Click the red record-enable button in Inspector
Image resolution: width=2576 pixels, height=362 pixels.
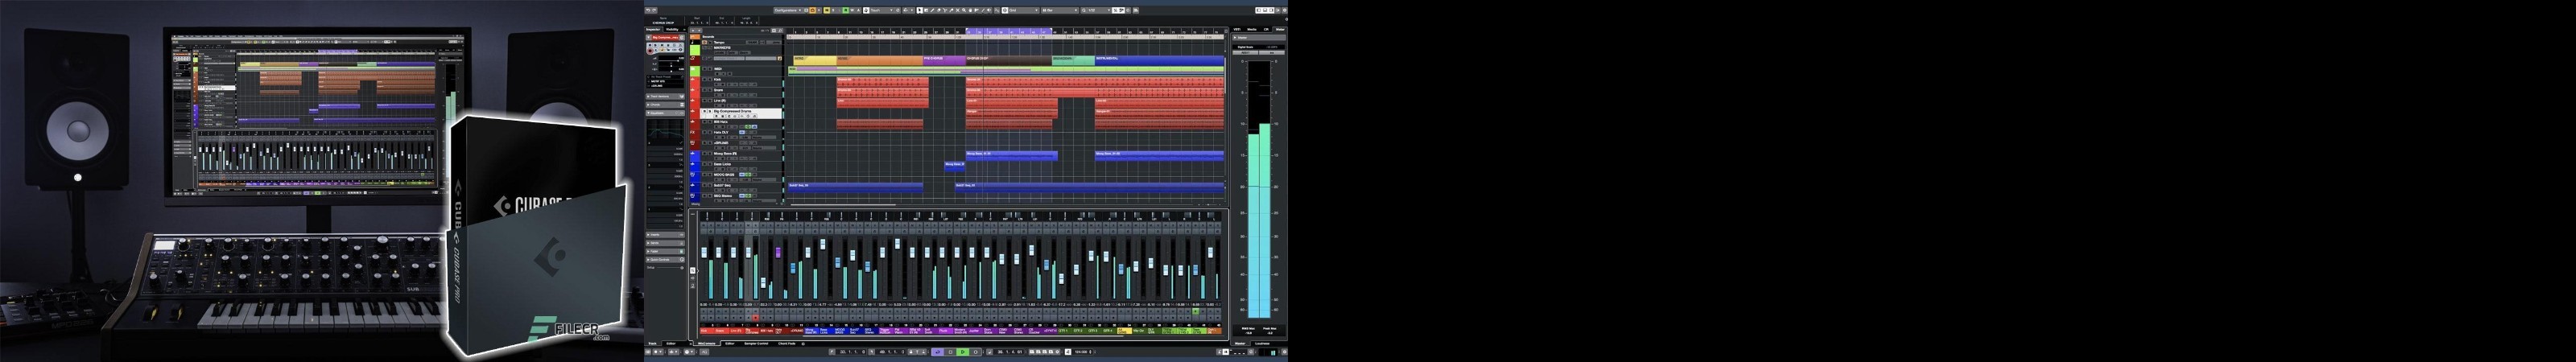(651, 51)
